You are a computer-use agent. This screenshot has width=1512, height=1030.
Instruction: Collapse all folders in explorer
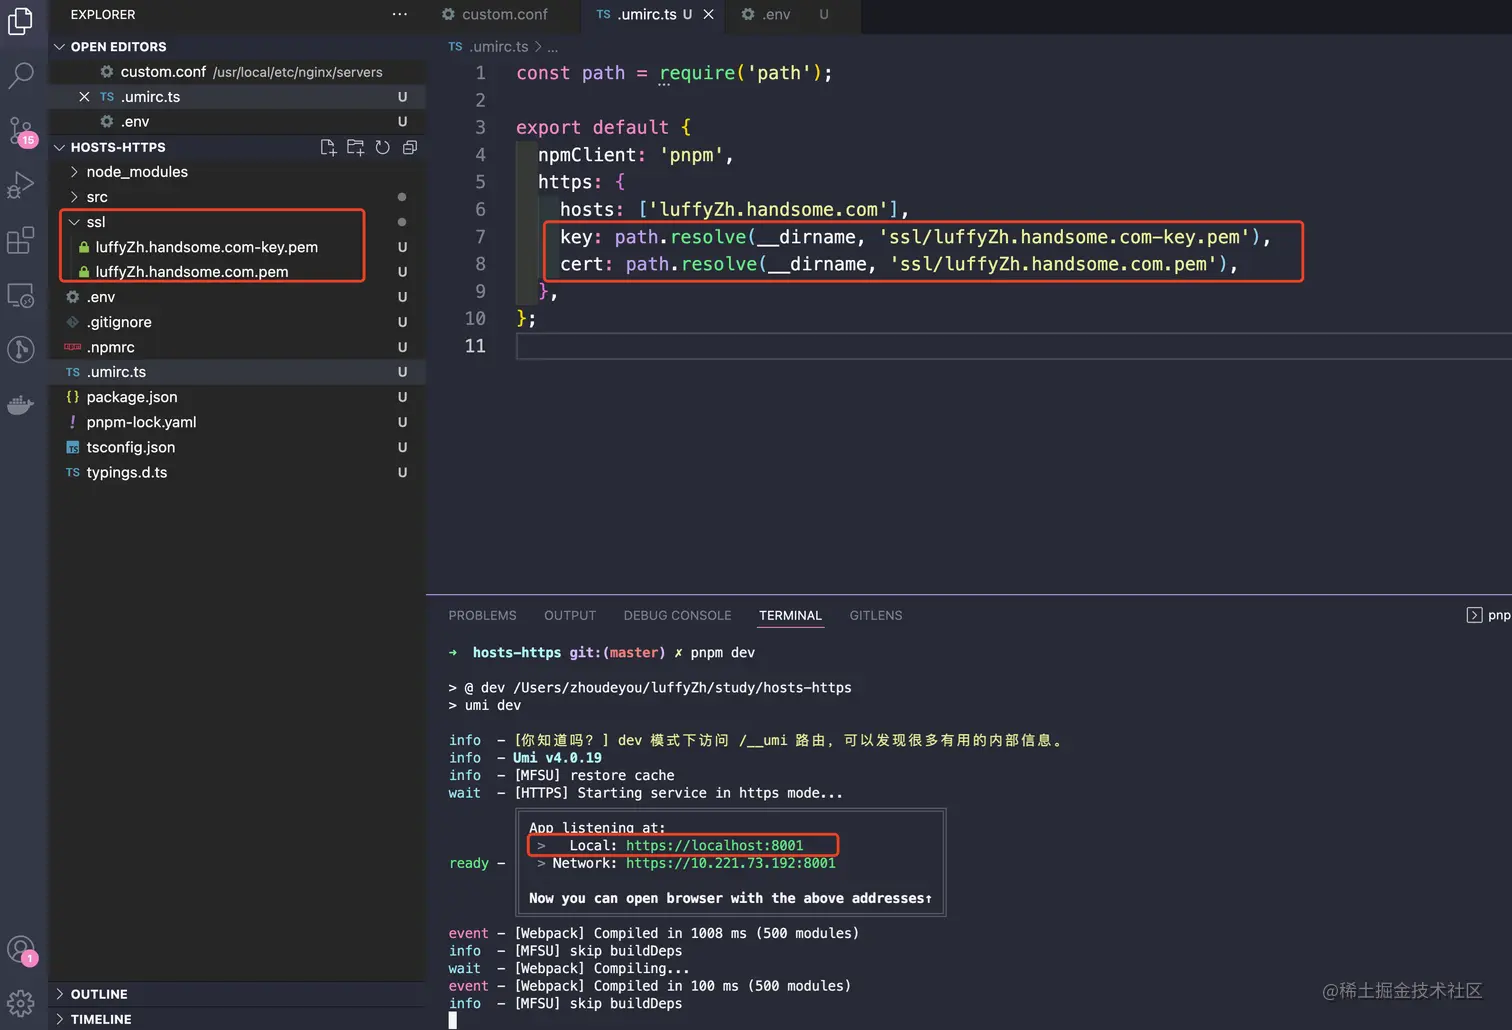coord(410,147)
